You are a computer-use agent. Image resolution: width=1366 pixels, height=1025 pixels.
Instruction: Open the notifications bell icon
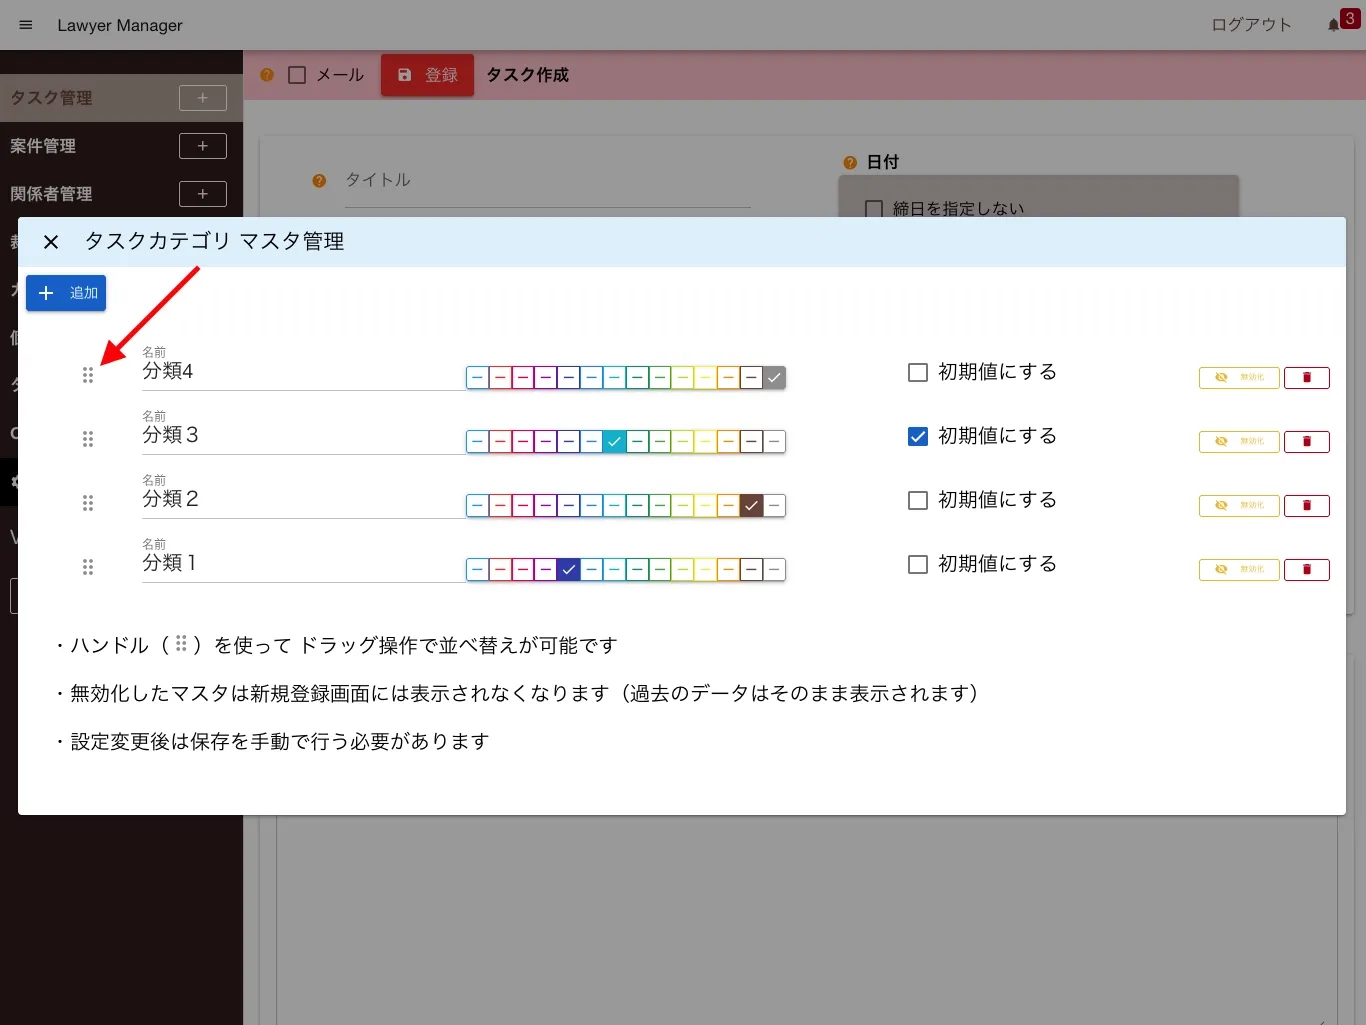point(1333,25)
